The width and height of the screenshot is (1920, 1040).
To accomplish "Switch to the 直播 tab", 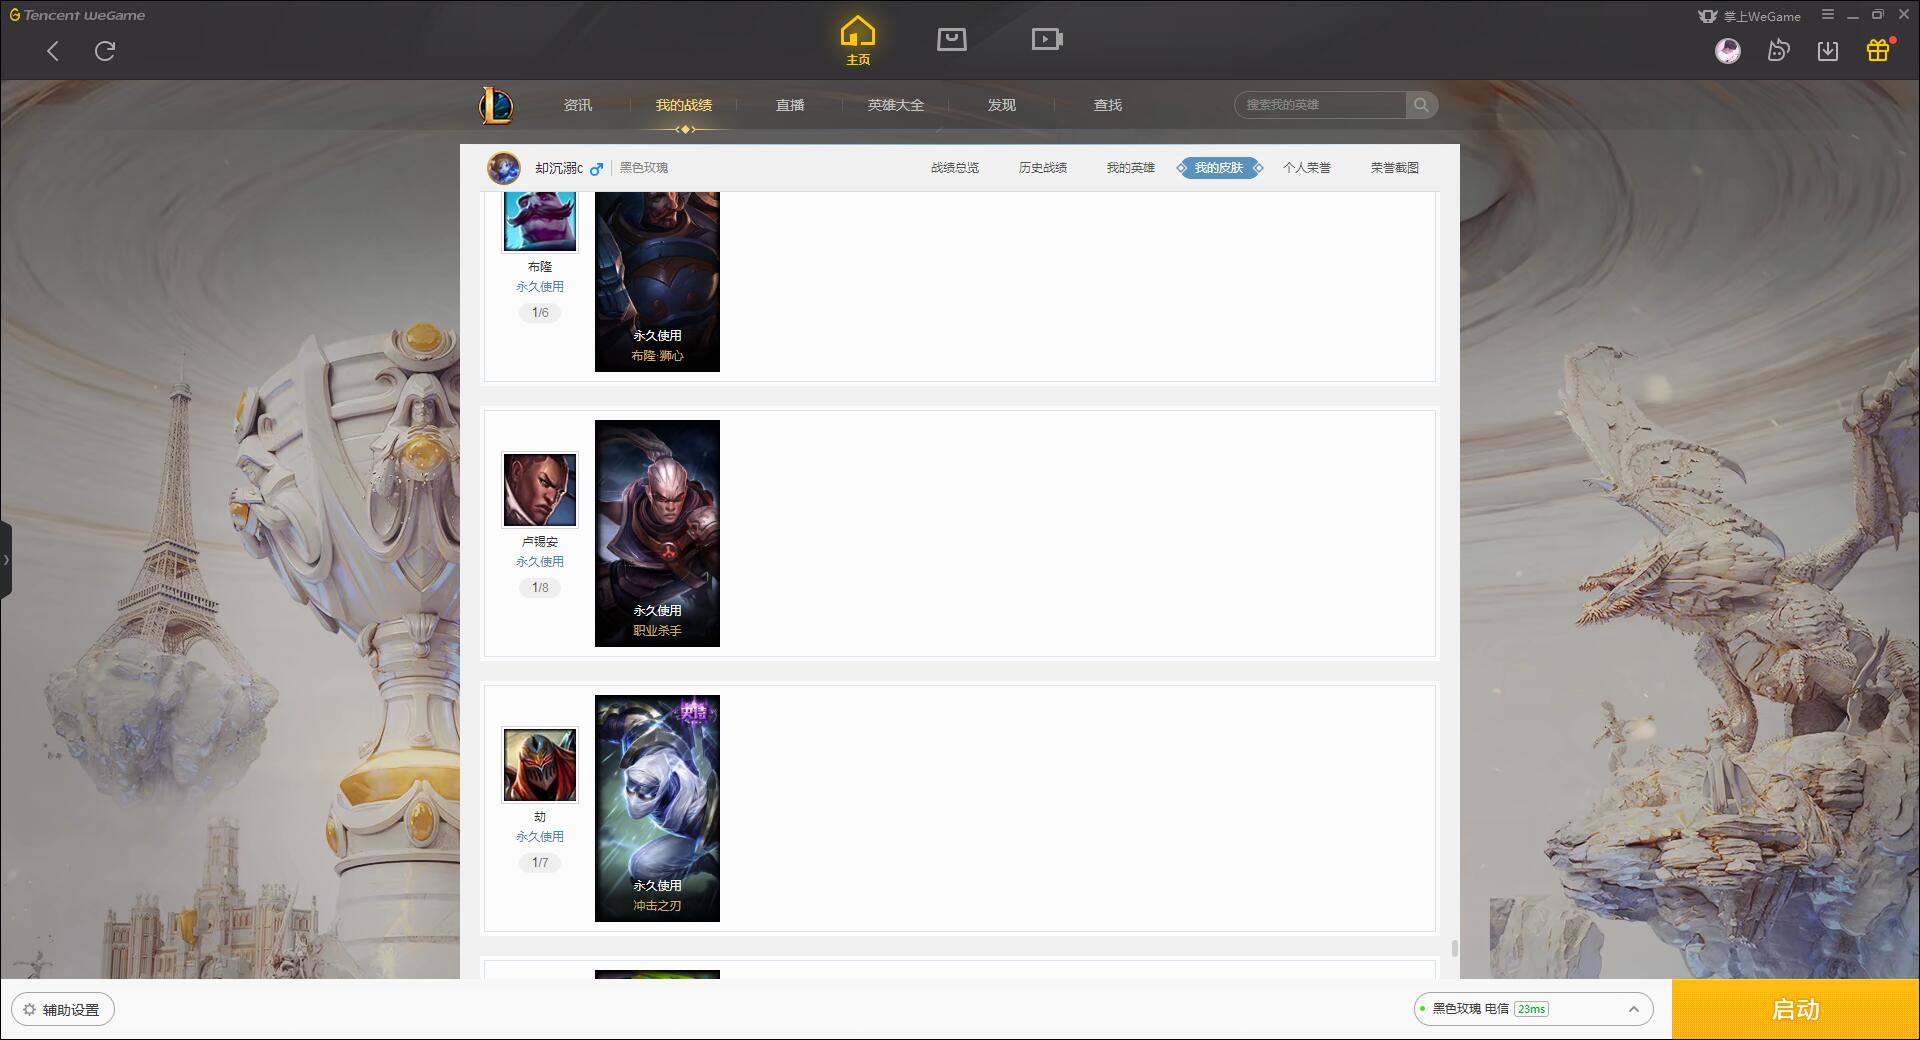I will point(790,105).
